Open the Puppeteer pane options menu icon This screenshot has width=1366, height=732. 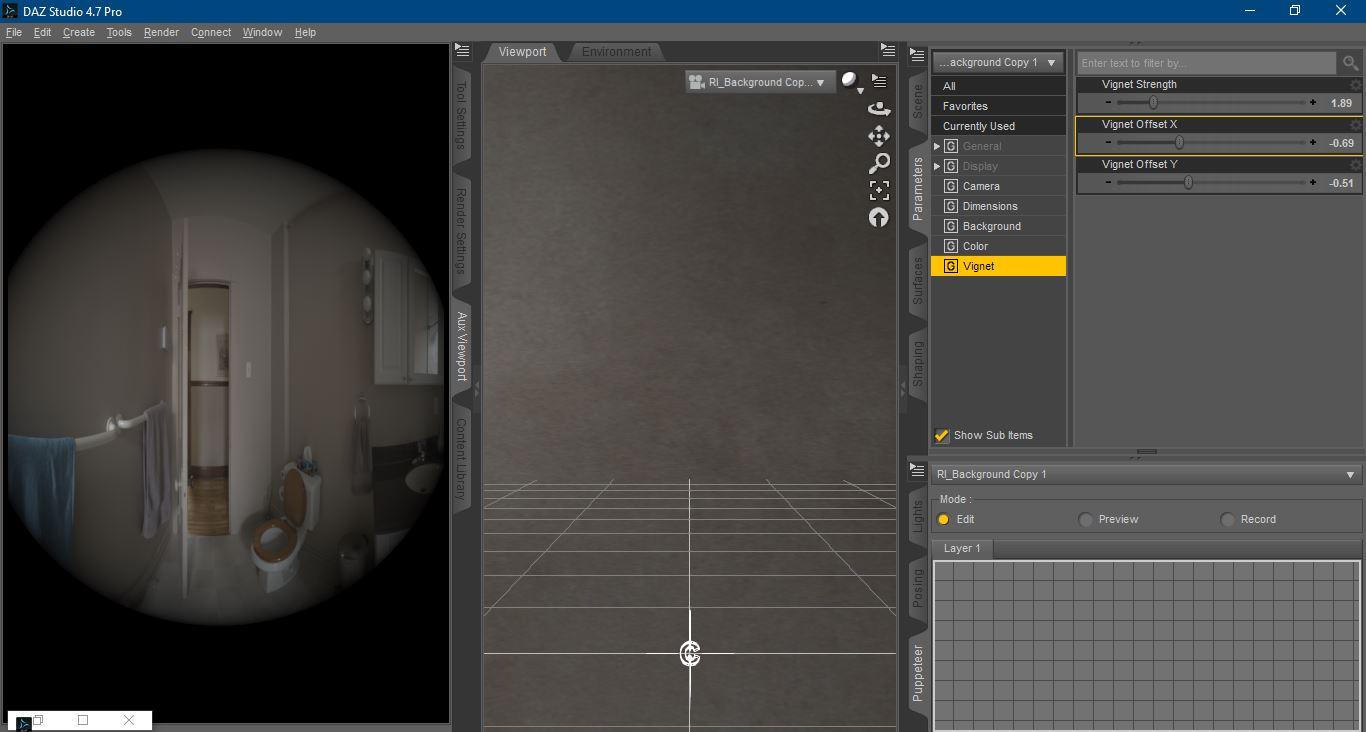pos(917,471)
